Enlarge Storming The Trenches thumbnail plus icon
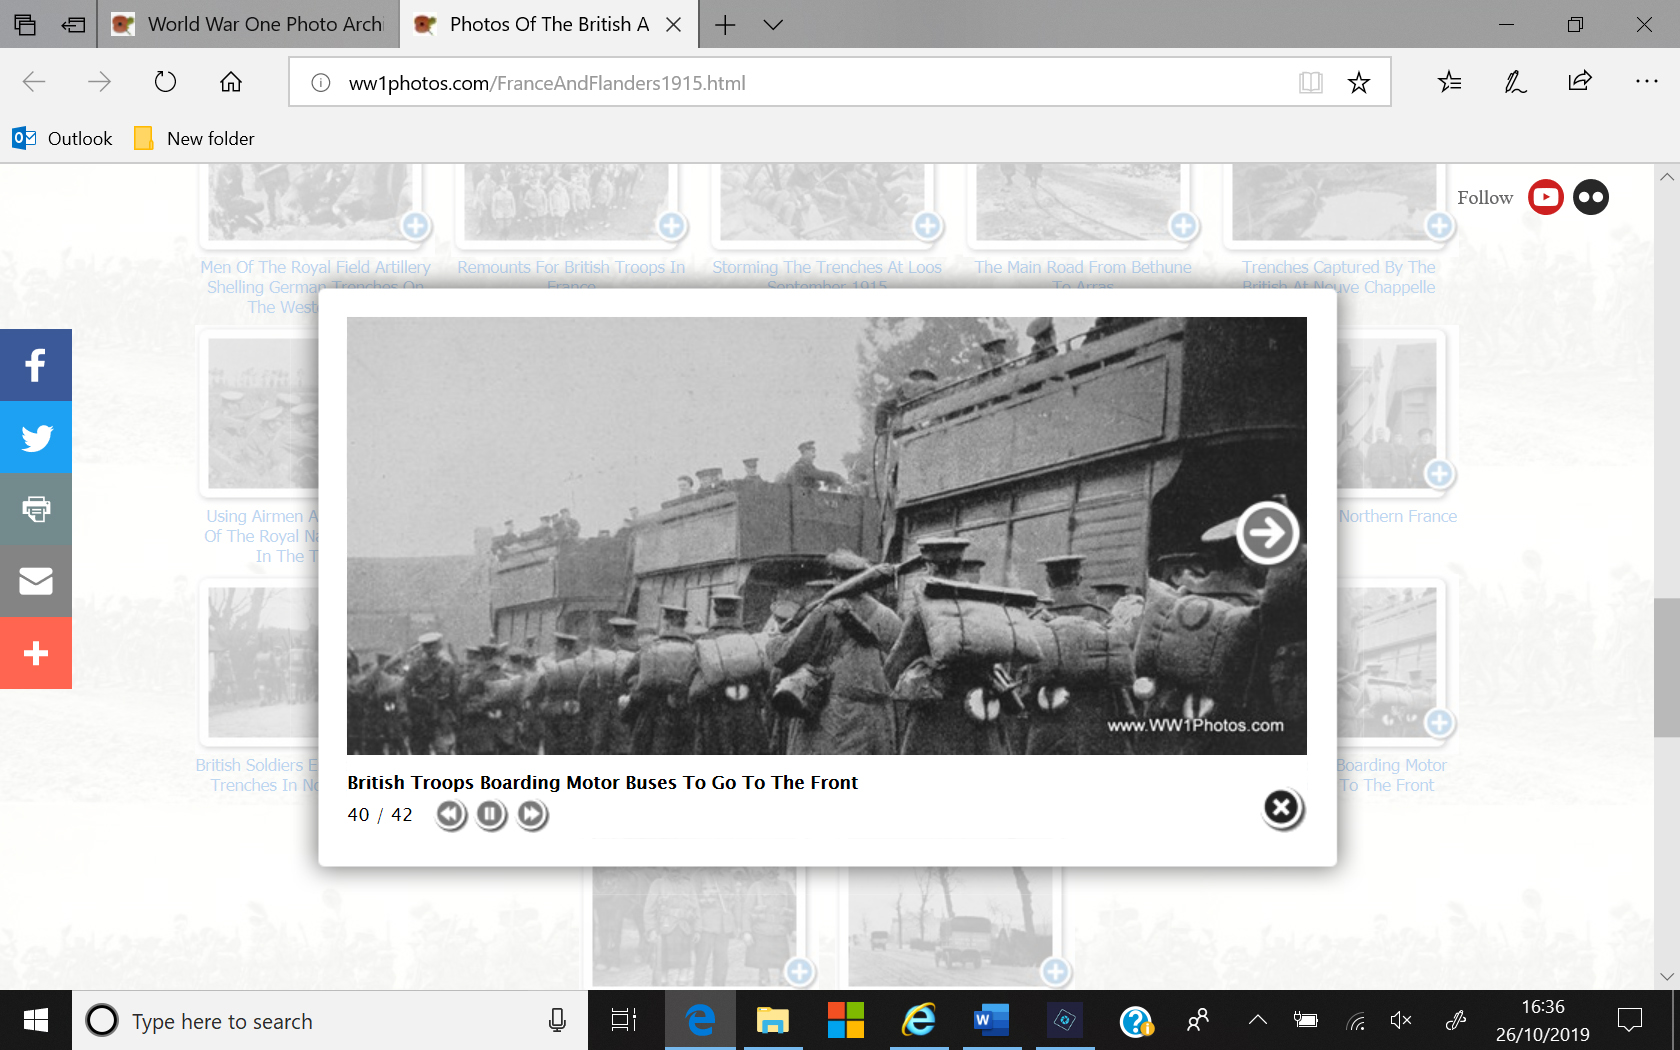 [927, 226]
